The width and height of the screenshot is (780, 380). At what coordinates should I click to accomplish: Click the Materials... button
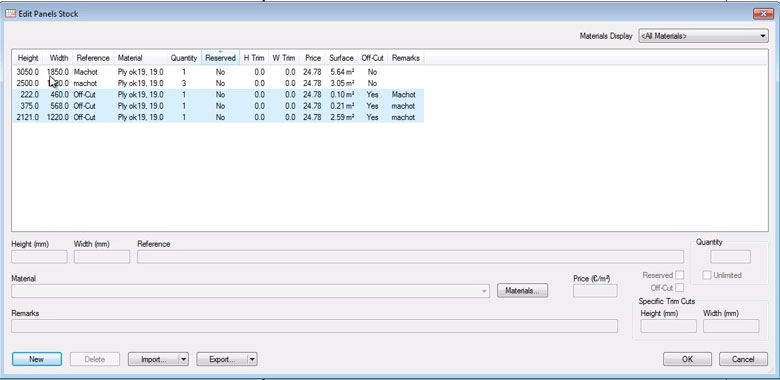click(522, 291)
